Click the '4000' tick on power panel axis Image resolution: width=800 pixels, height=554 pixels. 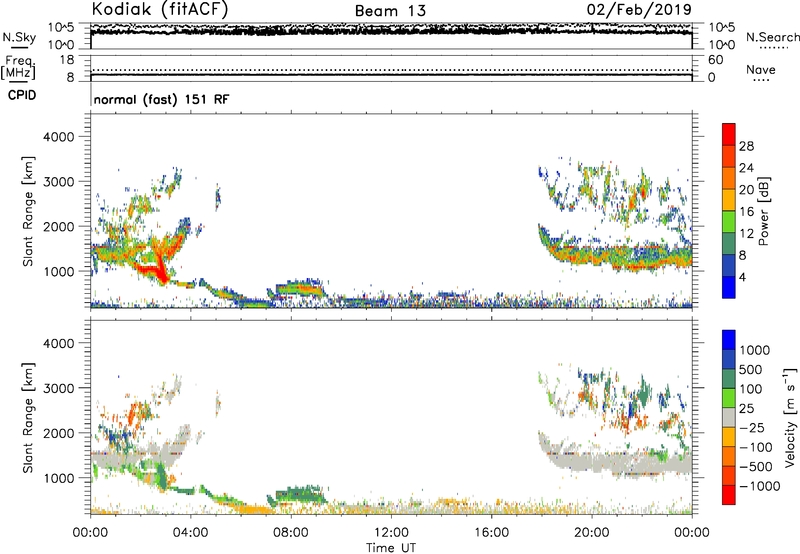pyautogui.click(x=58, y=137)
